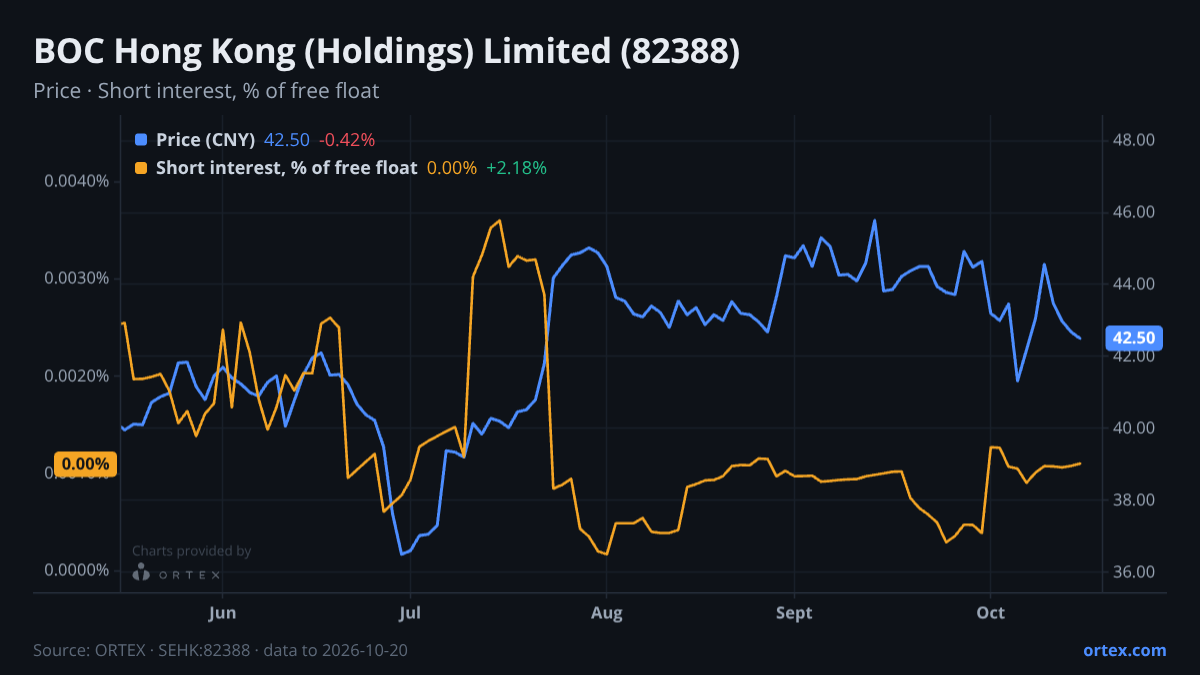Click the 0.0000% left axis label
1200x675 pixels.
coord(76,570)
